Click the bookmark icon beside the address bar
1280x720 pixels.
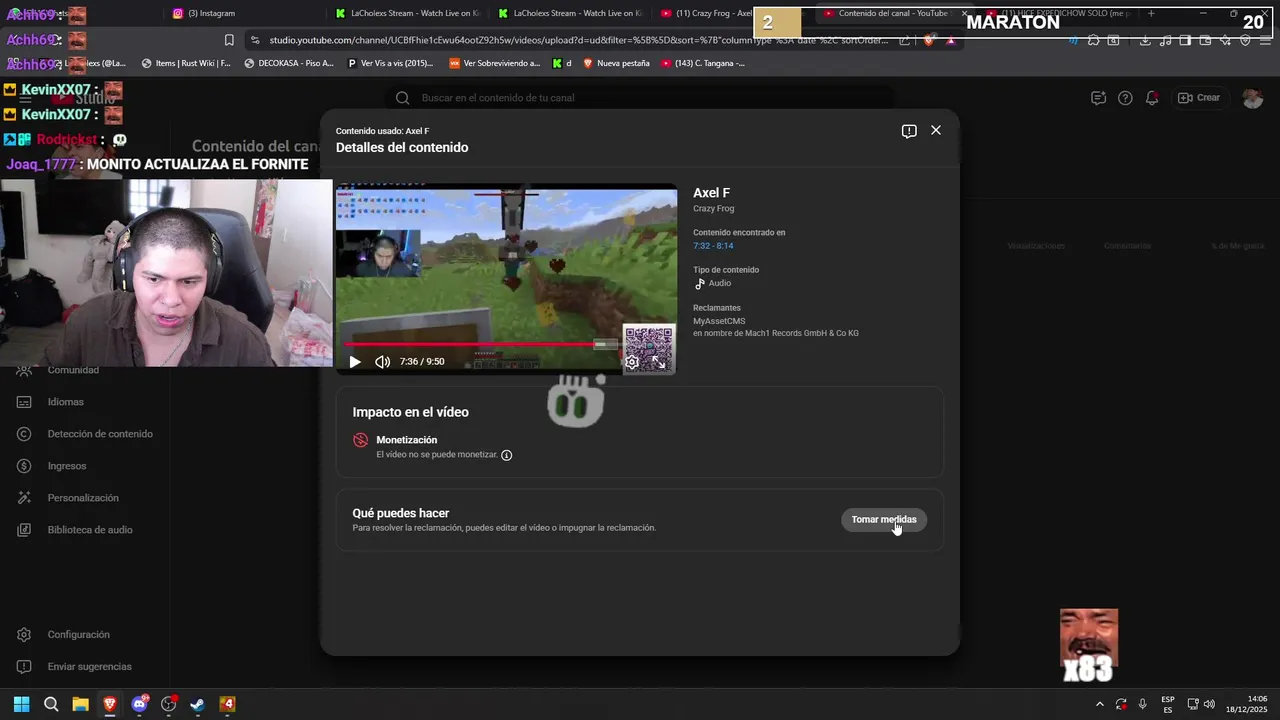click(x=229, y=40)
